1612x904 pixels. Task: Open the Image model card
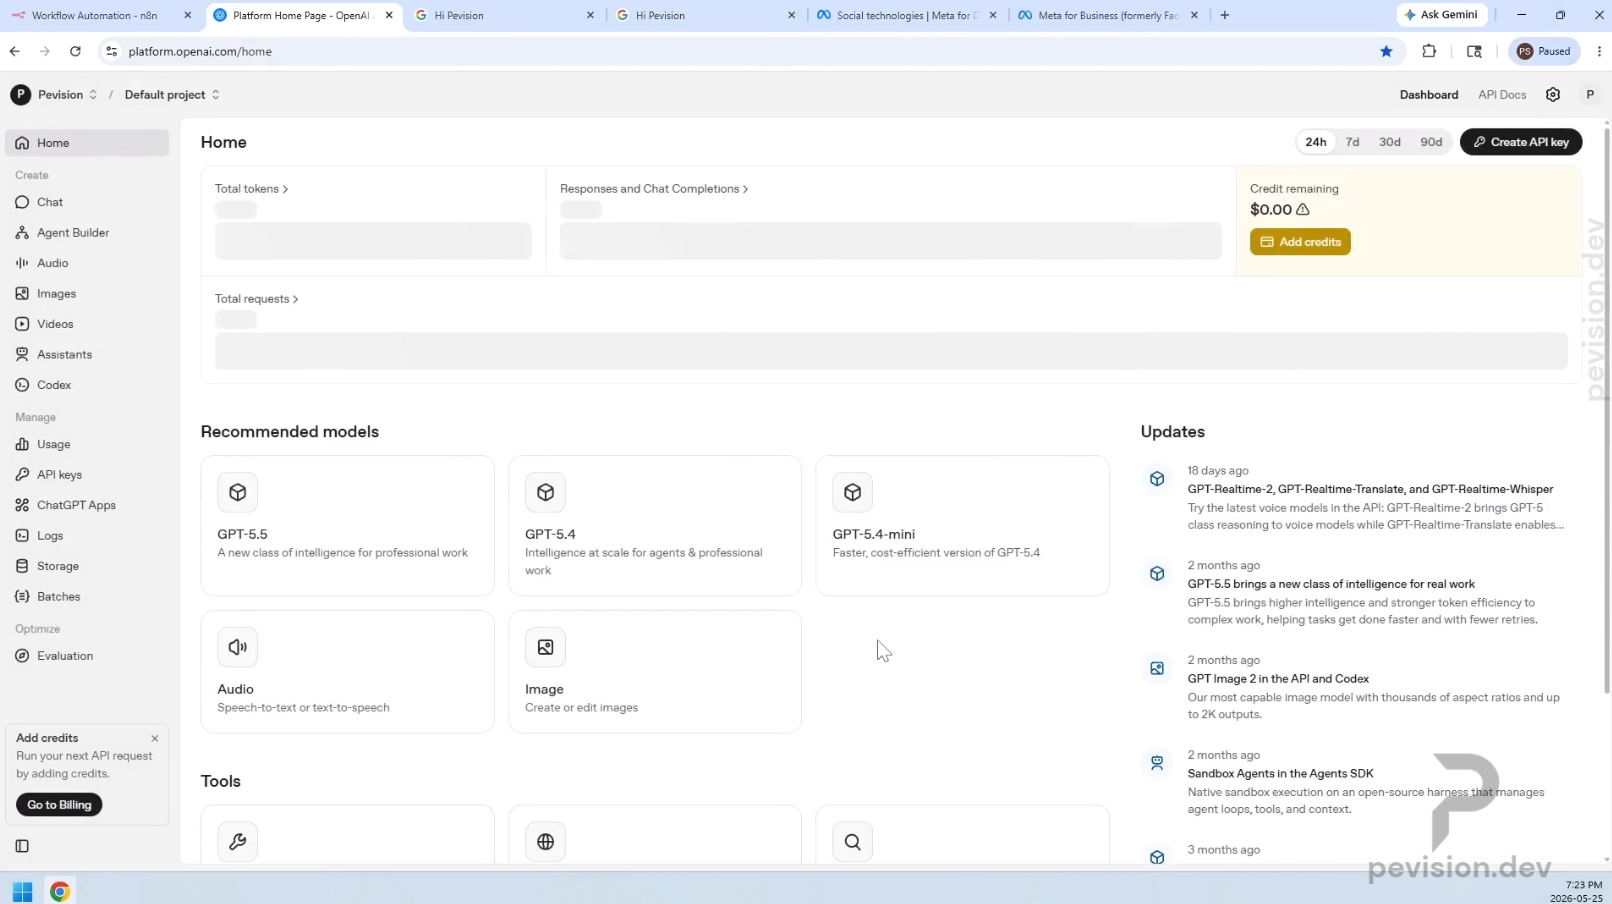655,672
